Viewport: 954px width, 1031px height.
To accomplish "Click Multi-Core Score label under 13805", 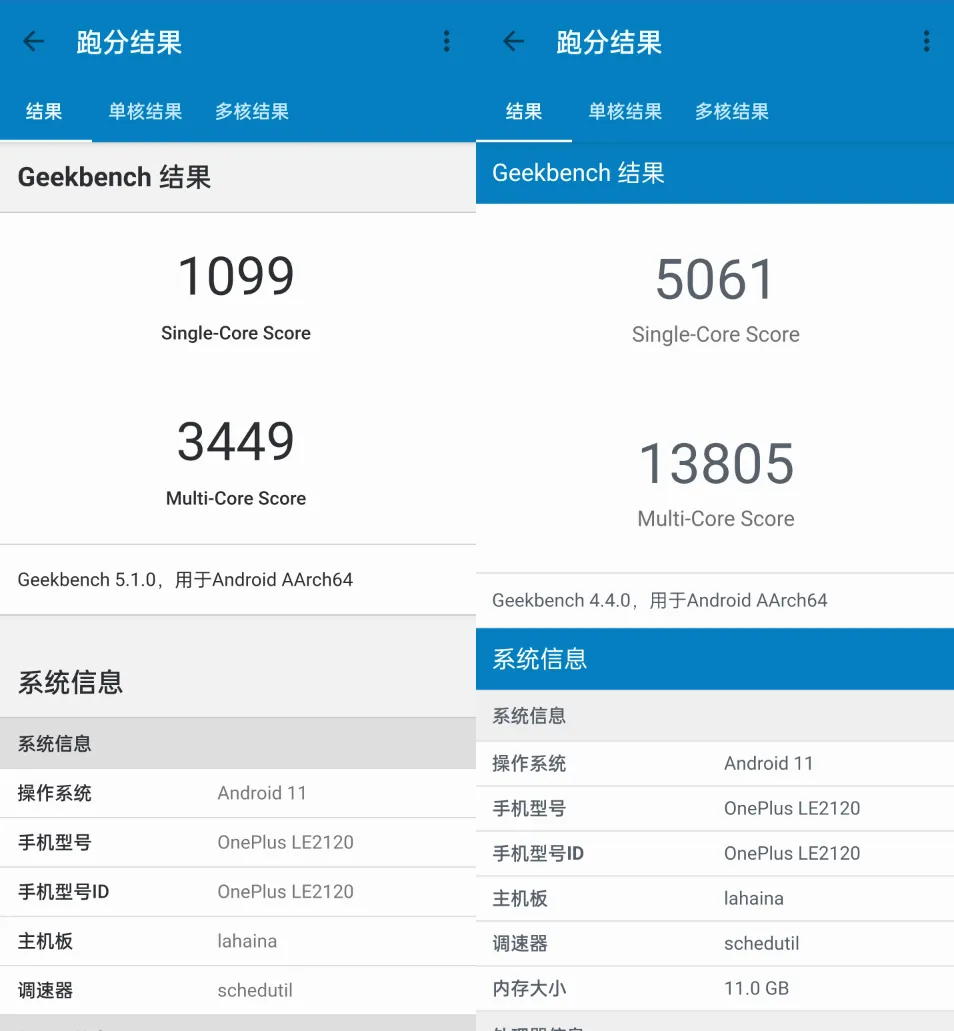I will (x=716, y=519).
